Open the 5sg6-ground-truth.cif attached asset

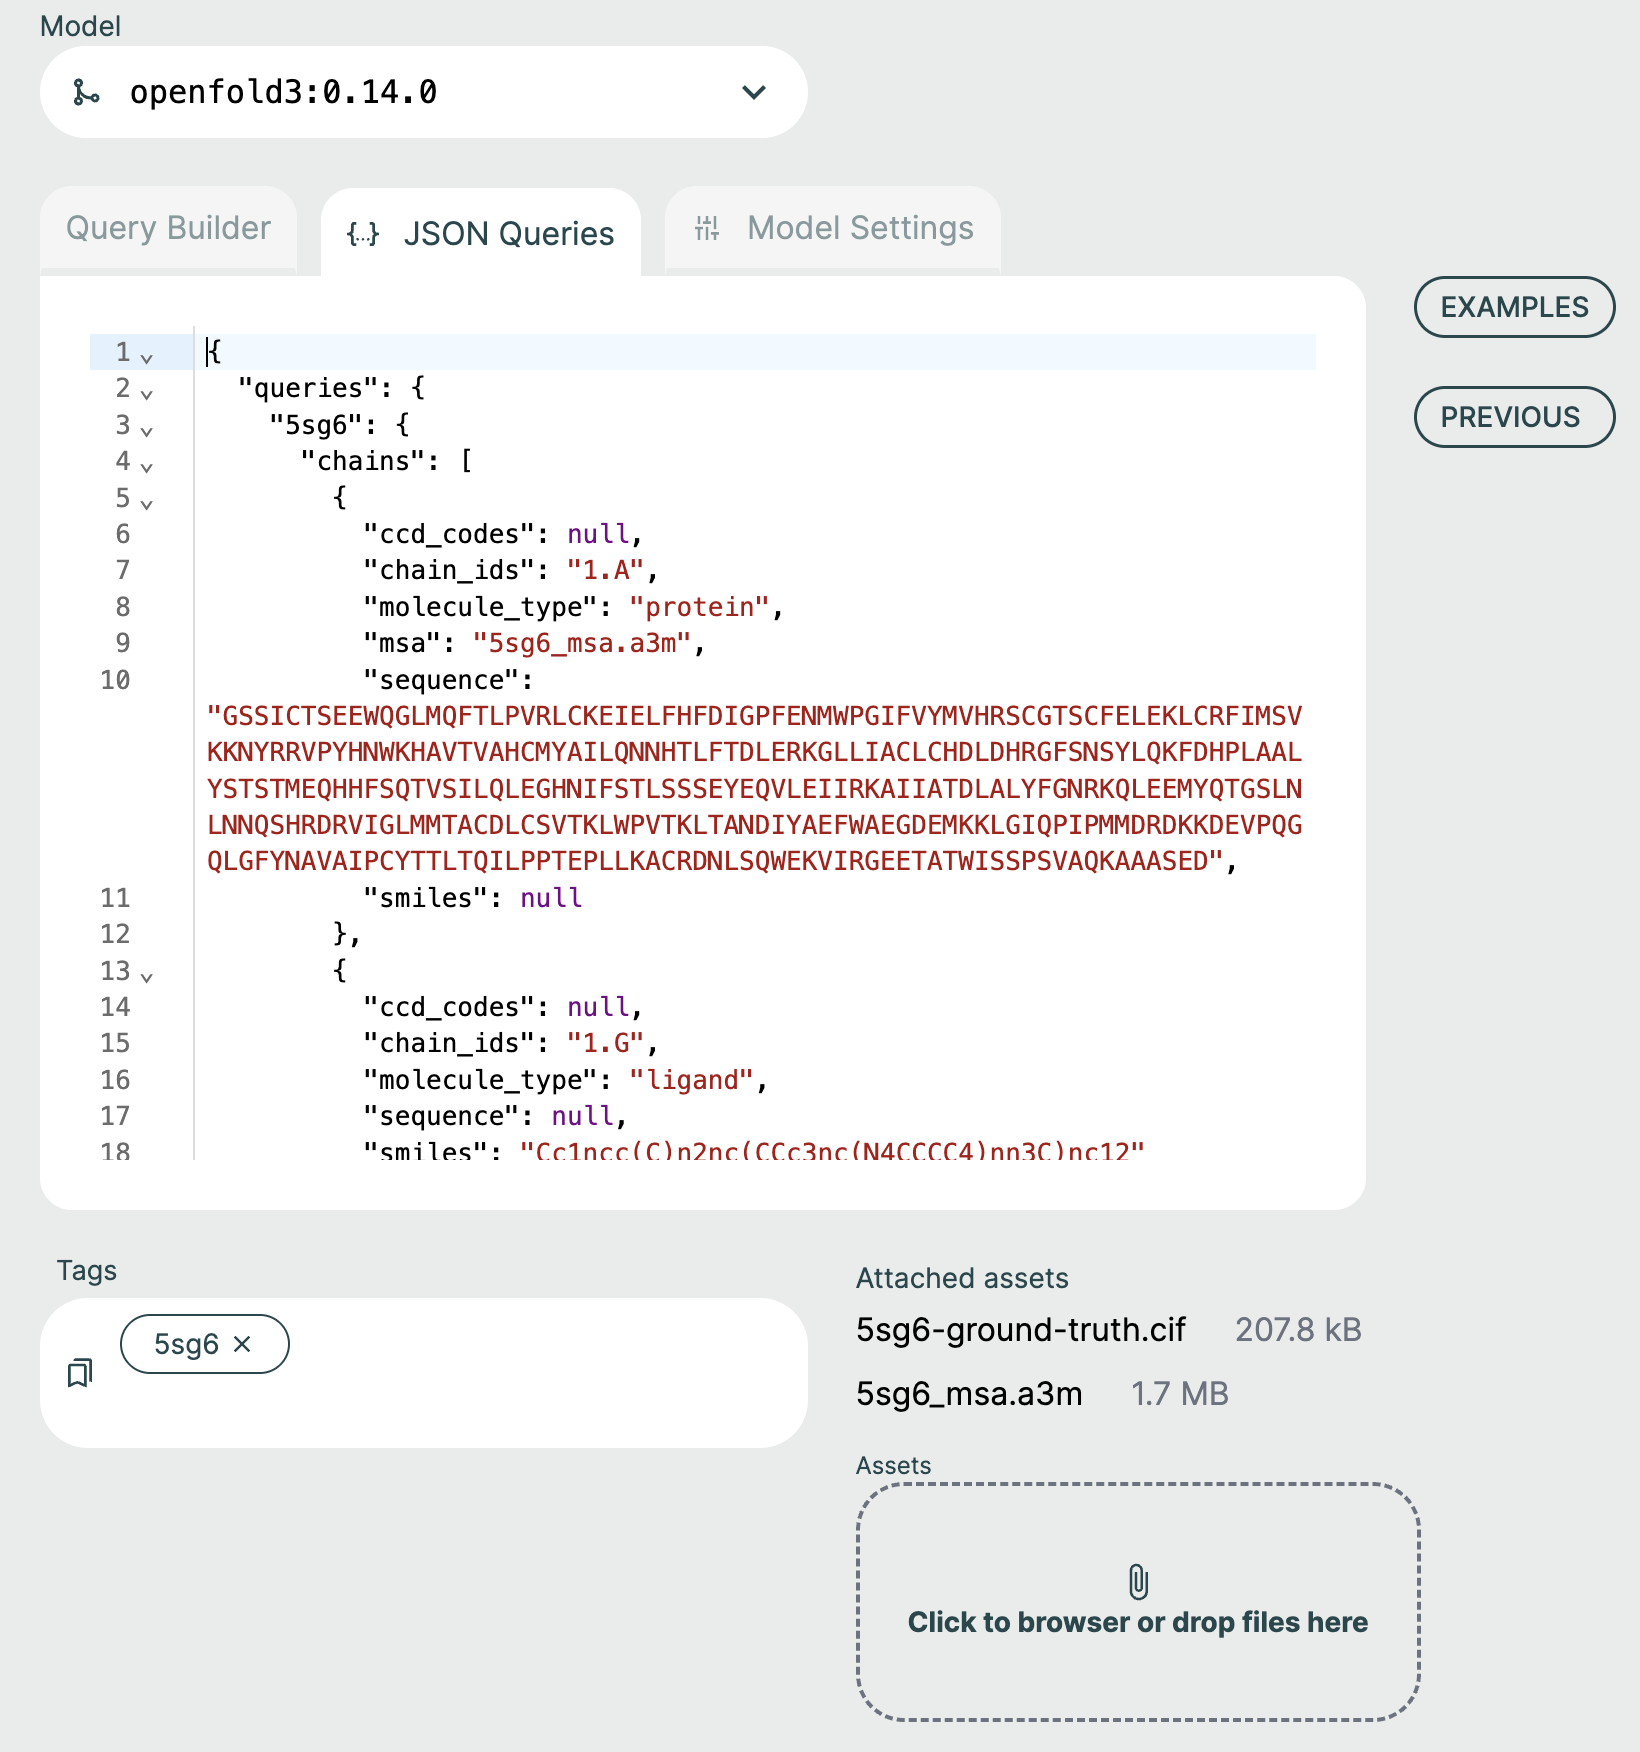(1020, 1330)
